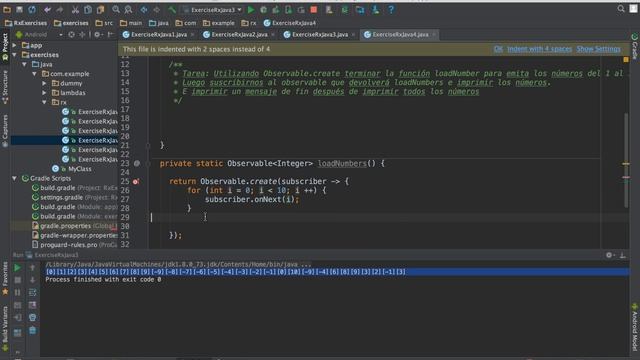Open the Android project view dropdown
Viewport: 640px width, 360px height.
point(39,35)
